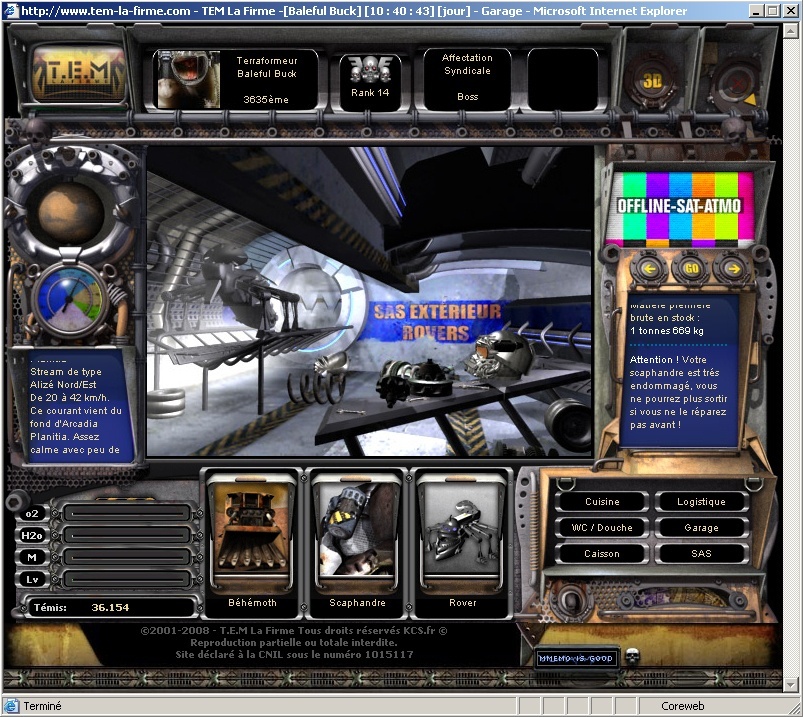Click the OFFLINE-SAT-ATMO screen
Viewport: 803px width, 717px height.
point(679,207)
